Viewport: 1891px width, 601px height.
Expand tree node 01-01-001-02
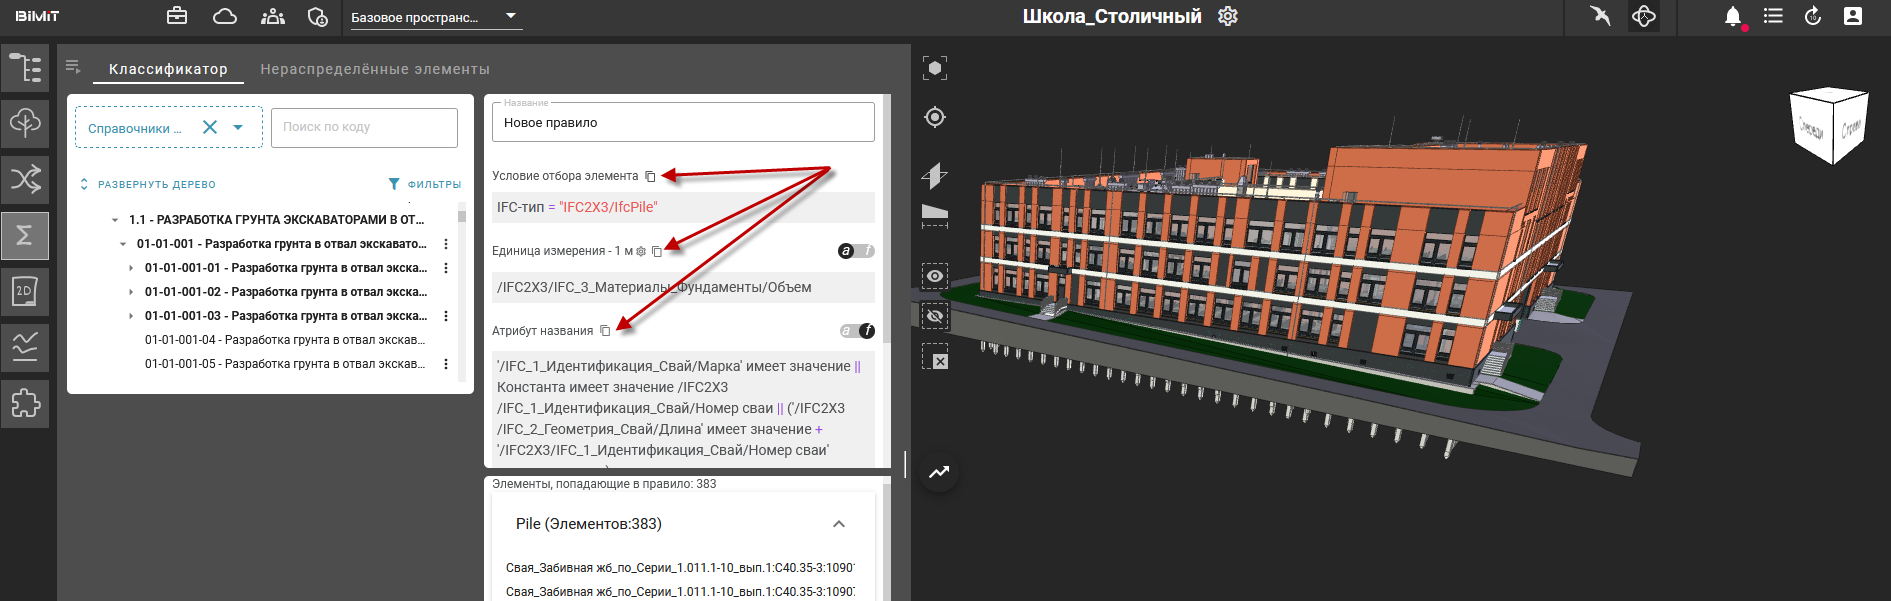[x=131, y=292]
